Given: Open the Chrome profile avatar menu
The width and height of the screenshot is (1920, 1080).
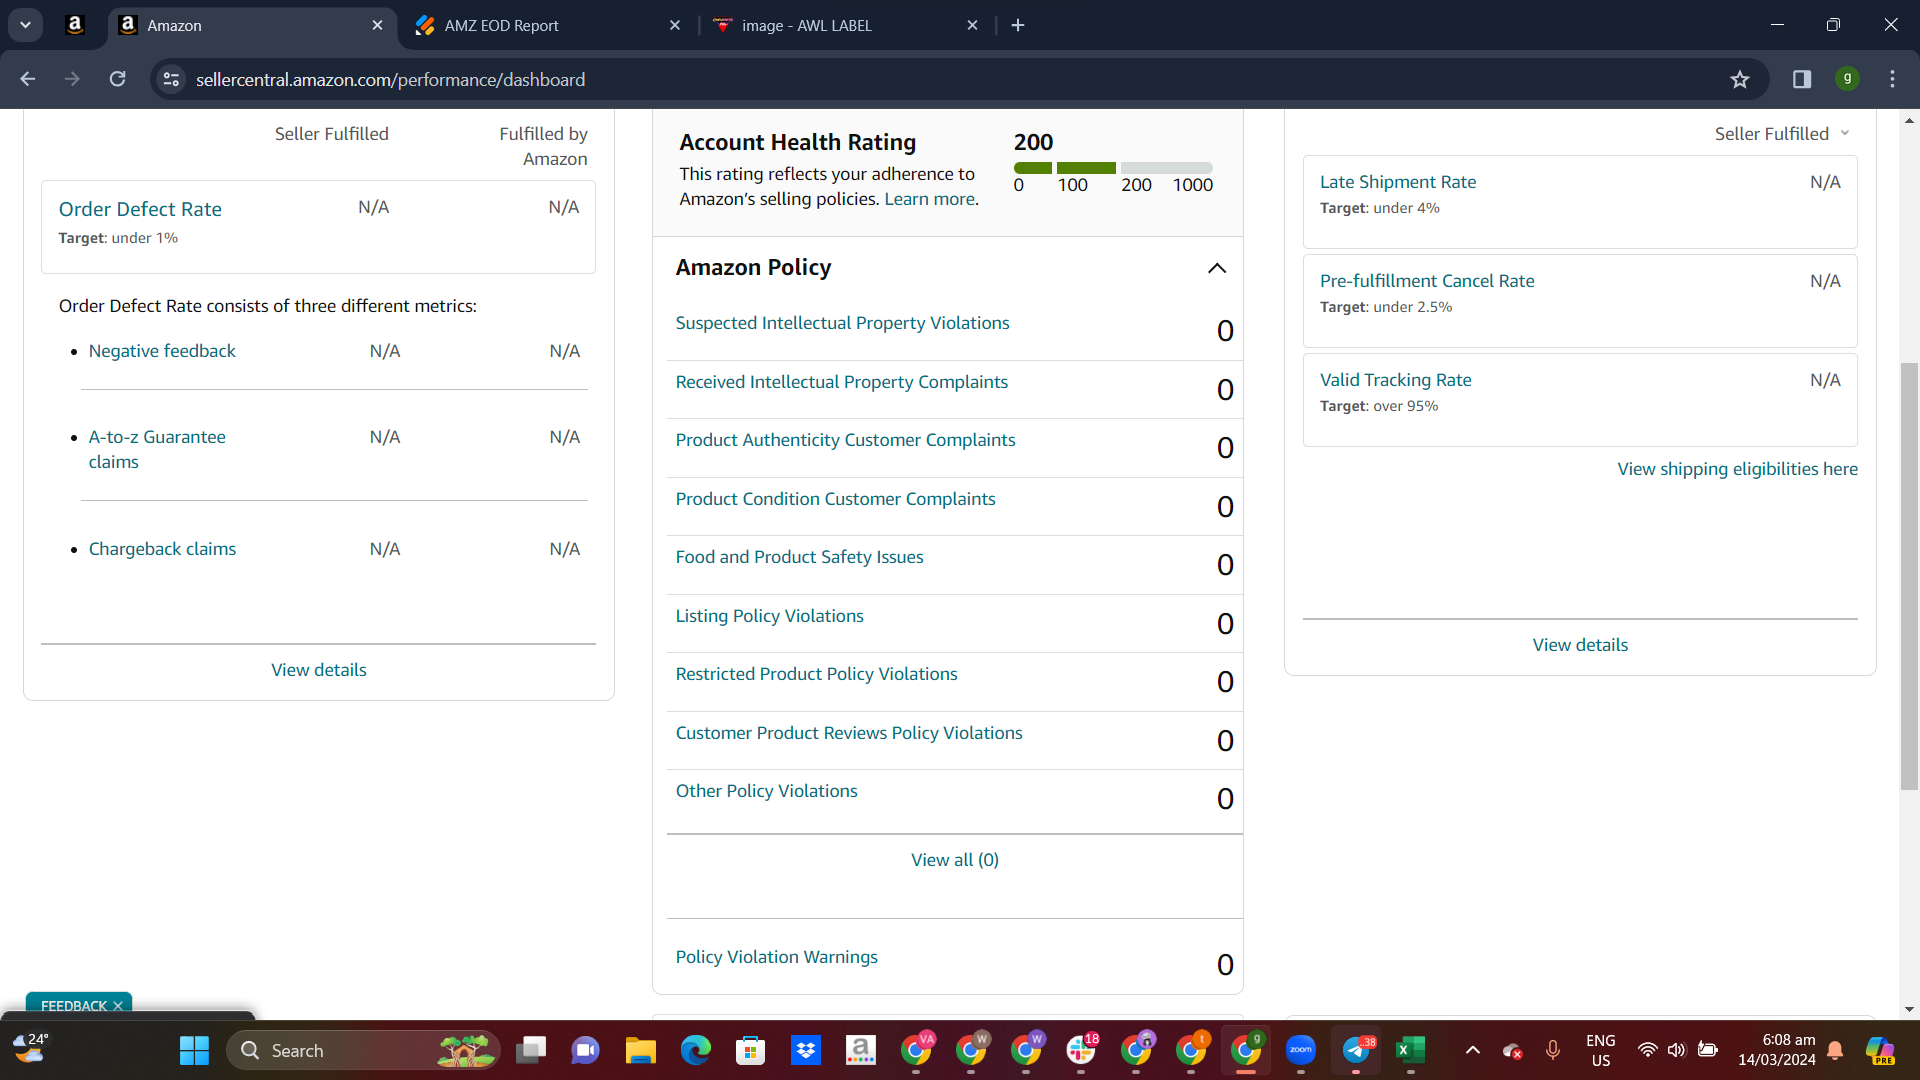Looking at the screenshot, I should 1847,79.
